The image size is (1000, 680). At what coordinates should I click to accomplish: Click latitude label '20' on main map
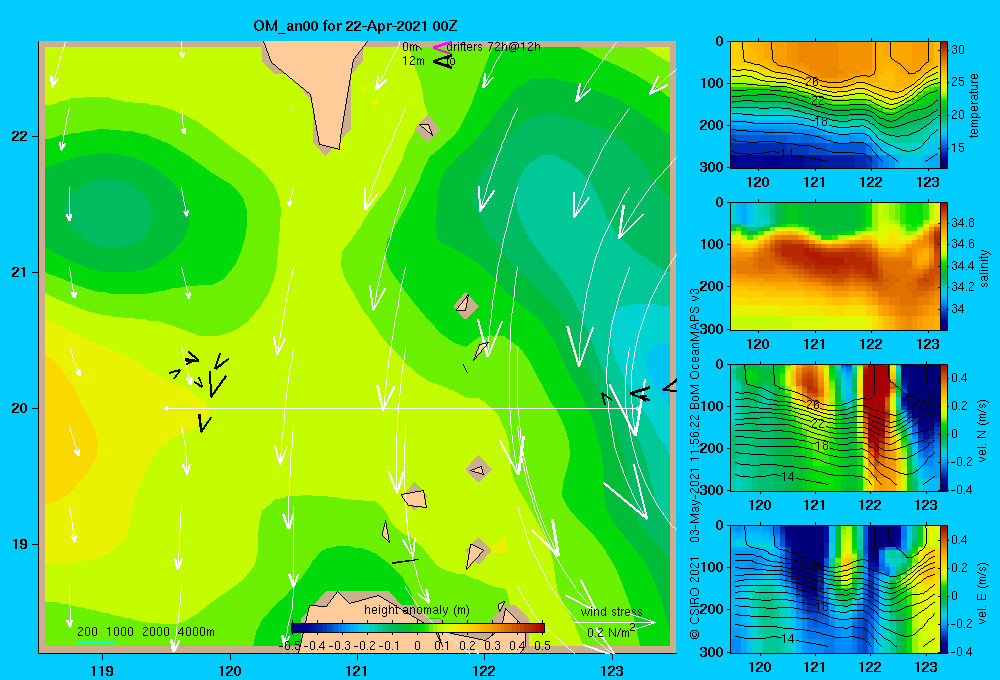point(20,408)
